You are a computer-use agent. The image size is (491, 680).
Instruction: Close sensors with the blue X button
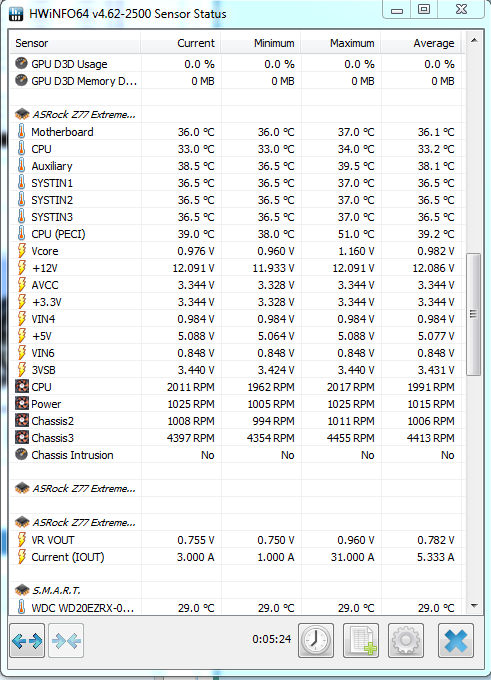point(456,641)
